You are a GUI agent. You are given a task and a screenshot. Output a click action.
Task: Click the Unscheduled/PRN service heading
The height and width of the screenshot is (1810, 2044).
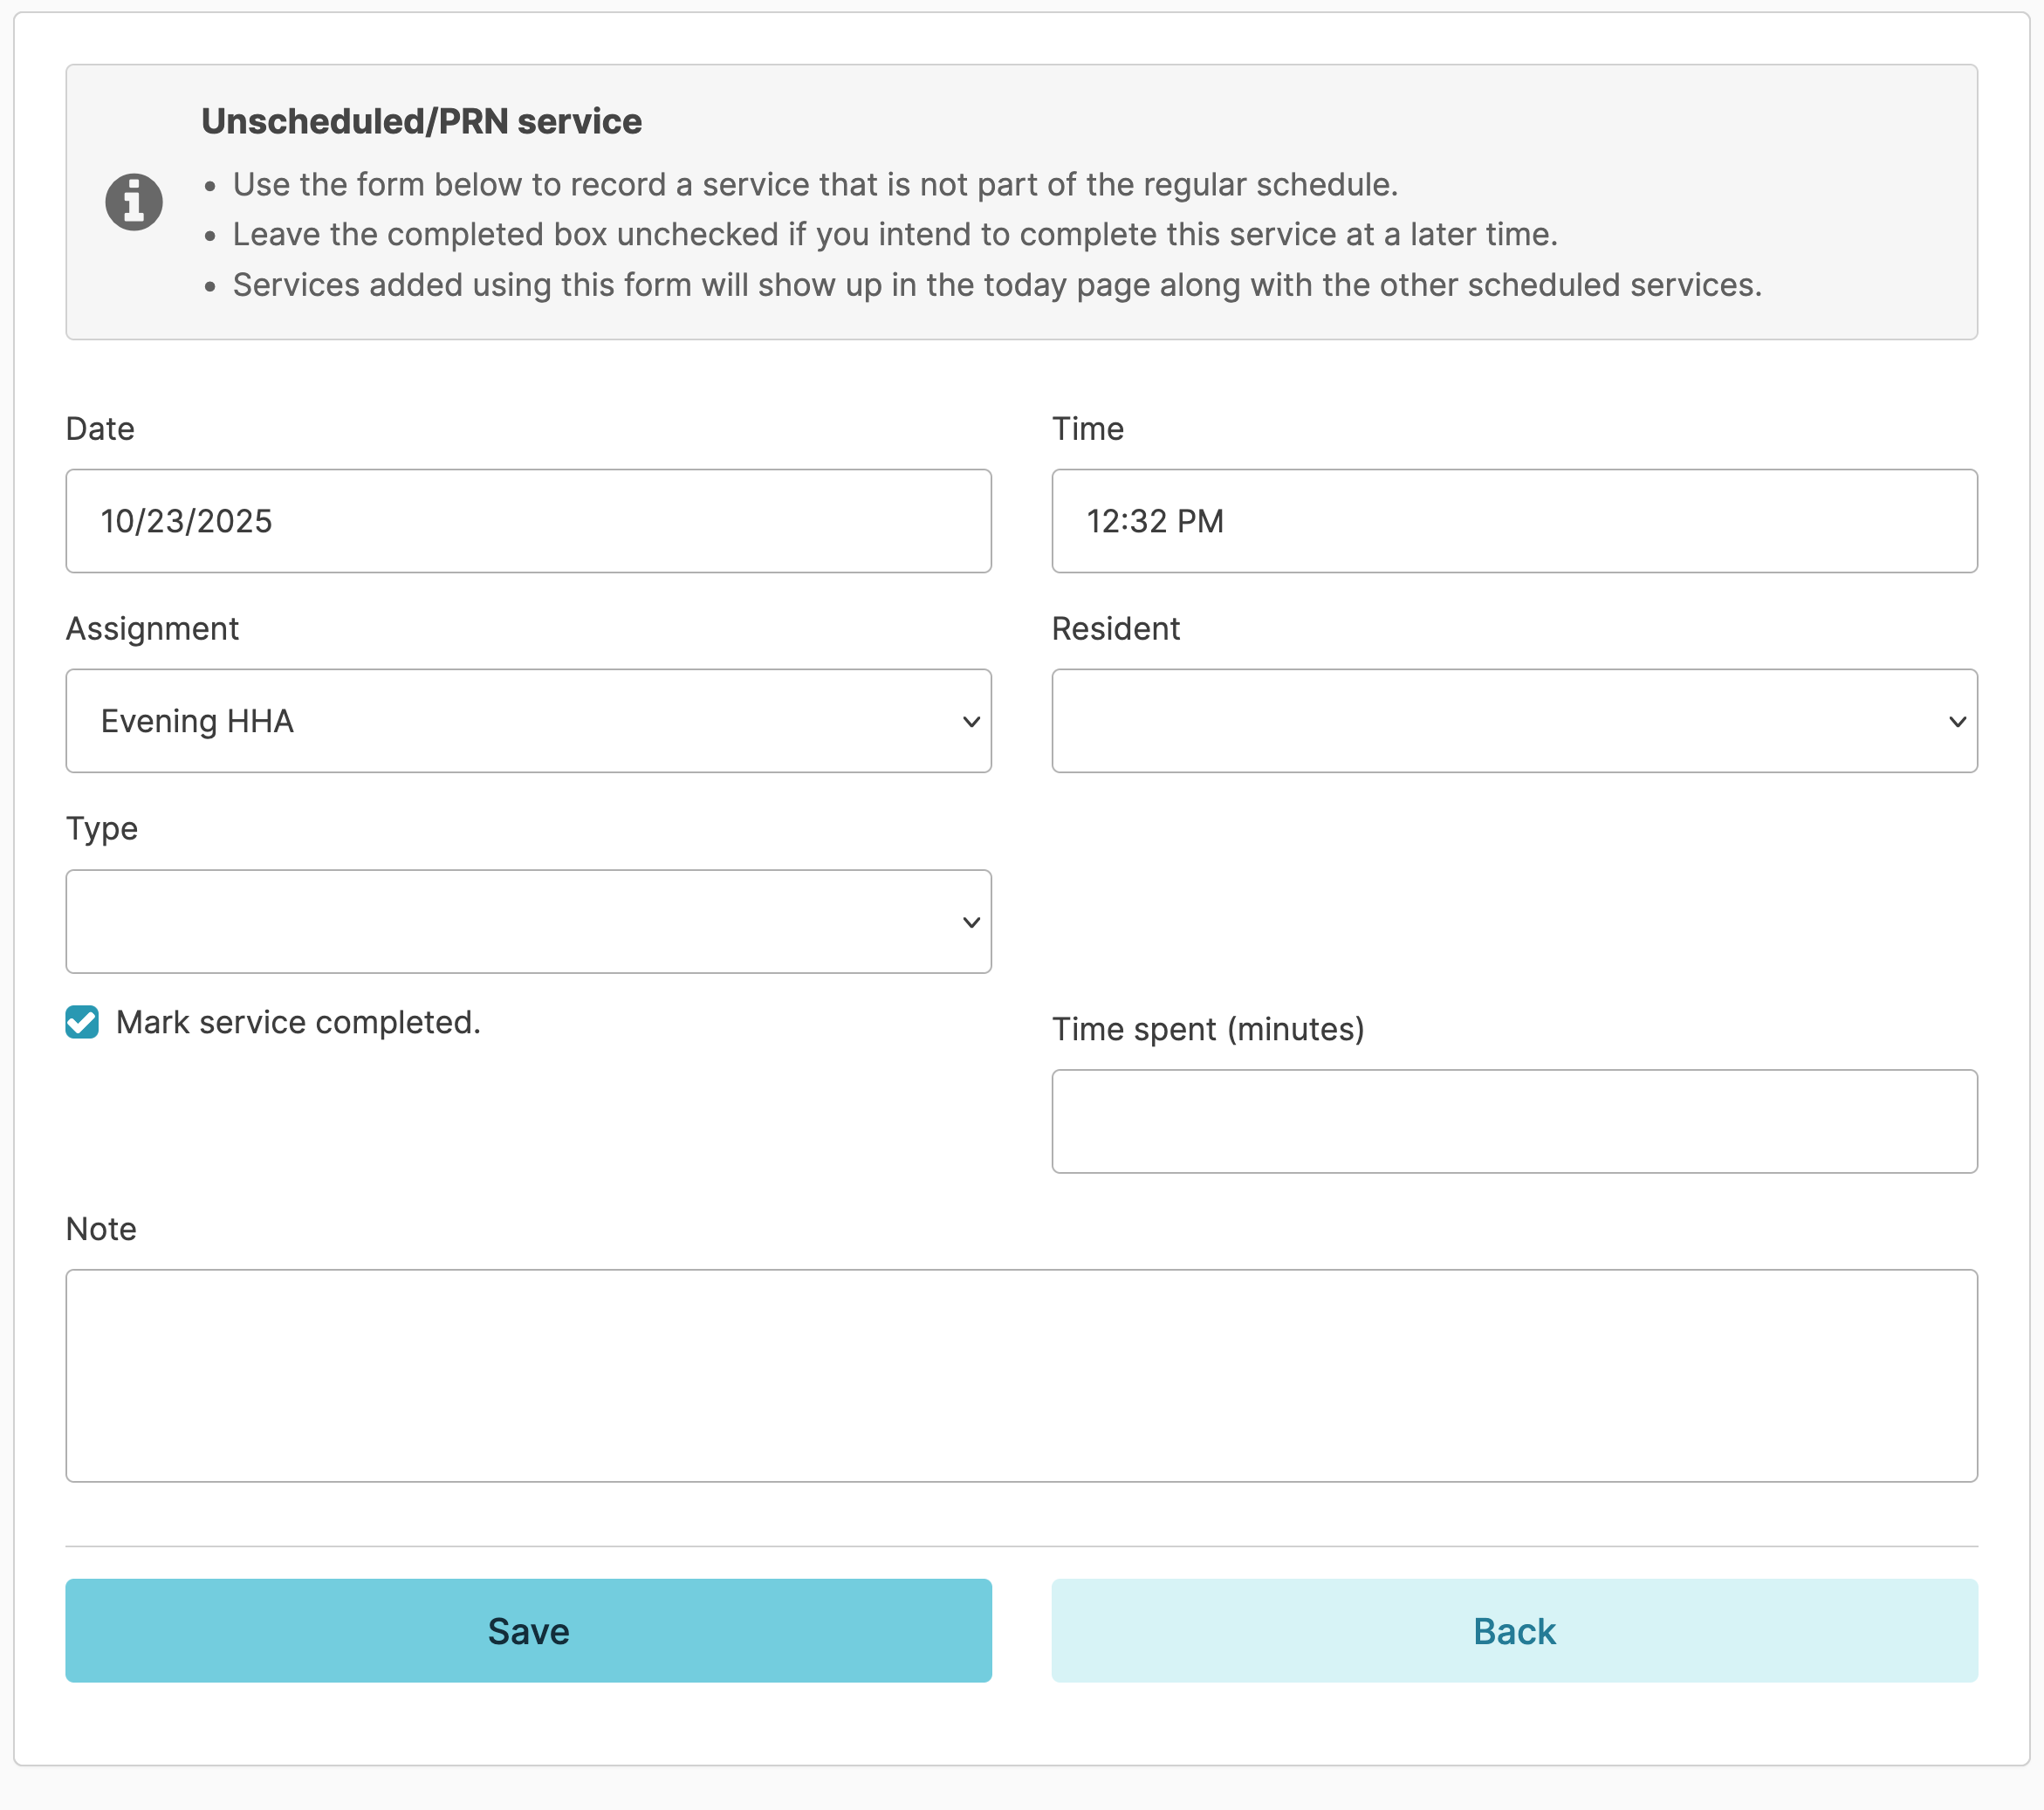point(421,121)
